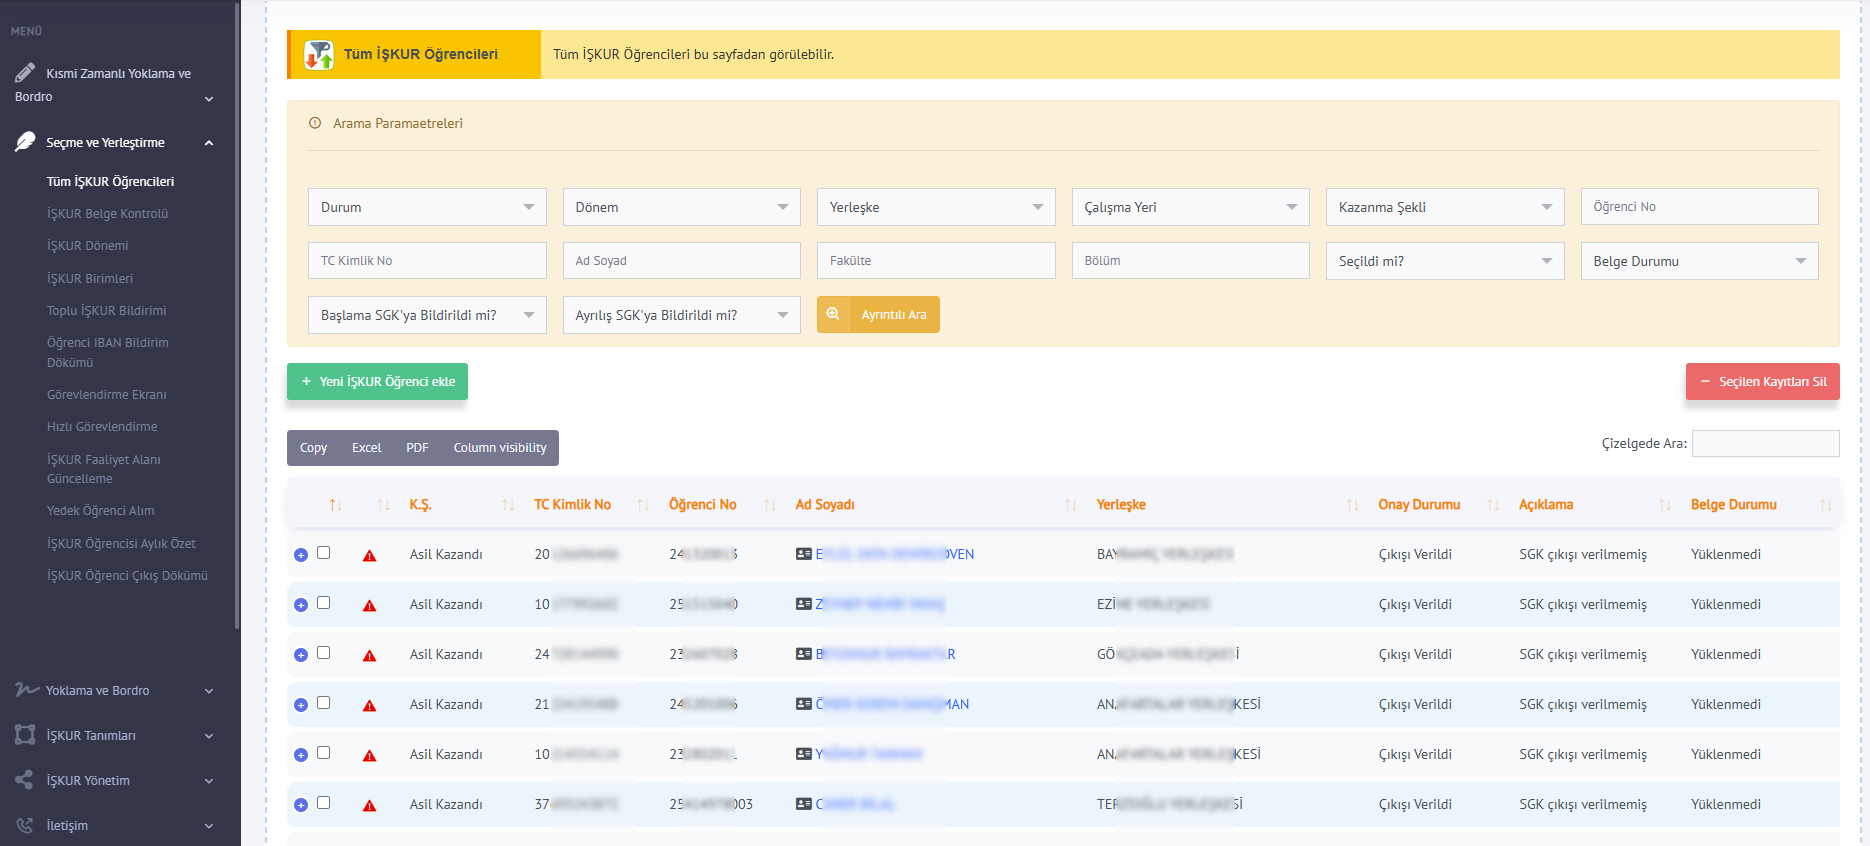Click the Yoklama ve Bordro sidebar icon

pyautogui.click(x=26, y=690)
